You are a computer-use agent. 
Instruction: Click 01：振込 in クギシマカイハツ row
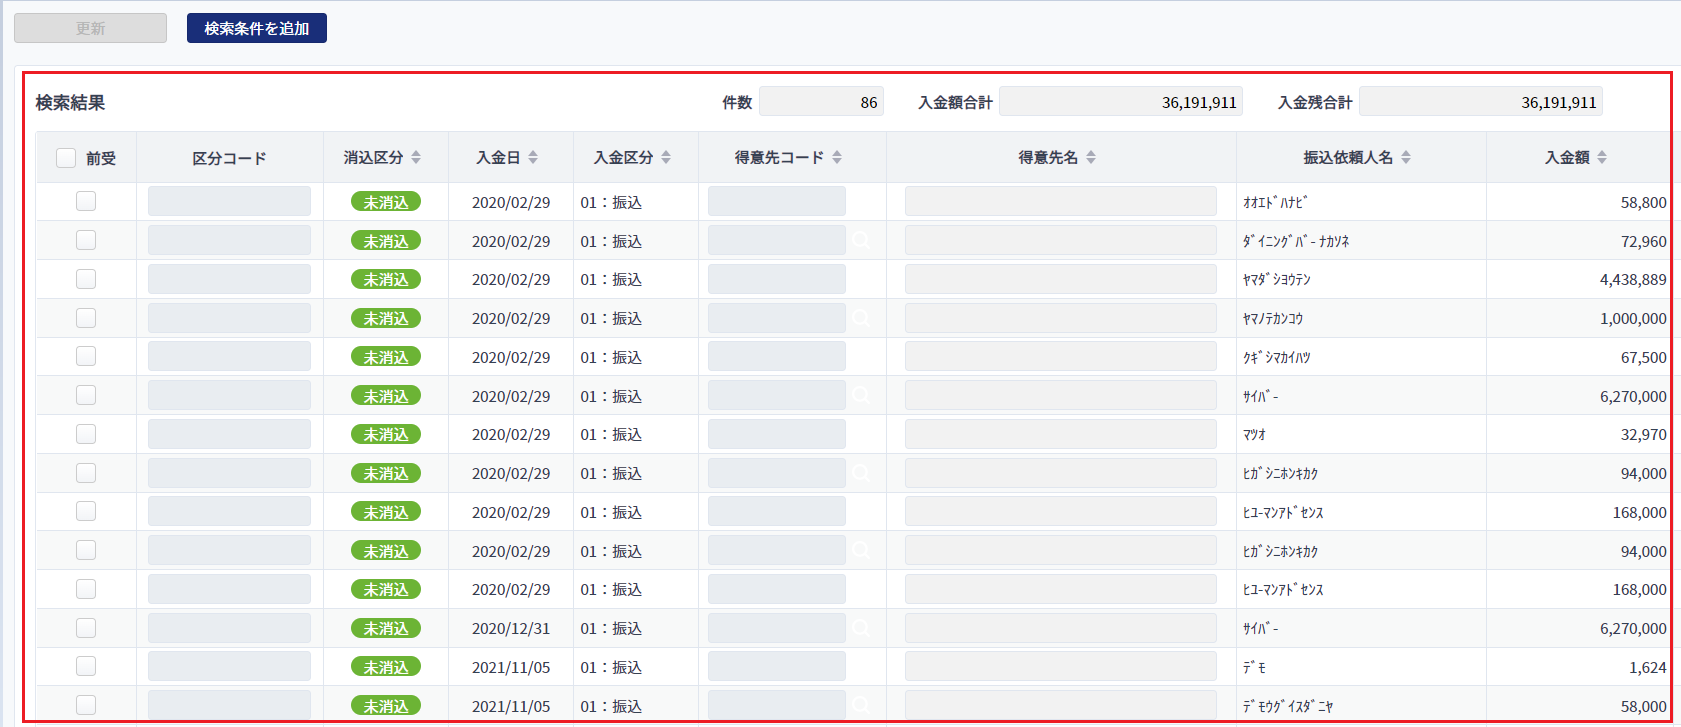pyautogui.click(x=611, y=357)
